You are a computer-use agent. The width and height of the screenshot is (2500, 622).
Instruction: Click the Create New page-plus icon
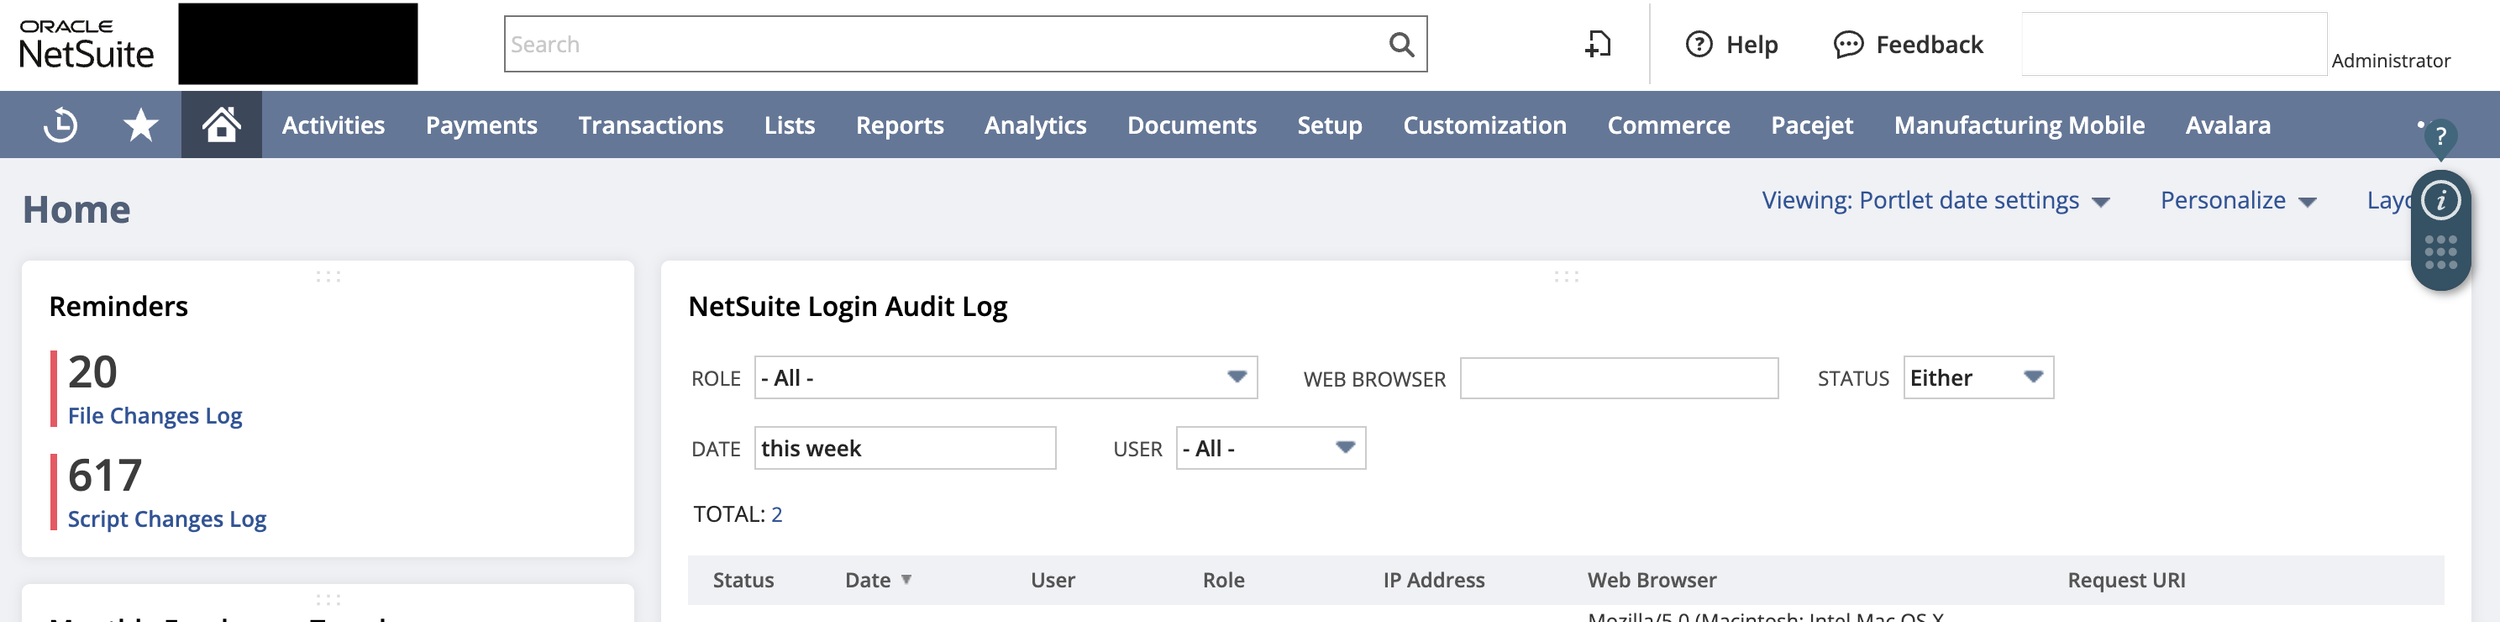click(1598, 44)
